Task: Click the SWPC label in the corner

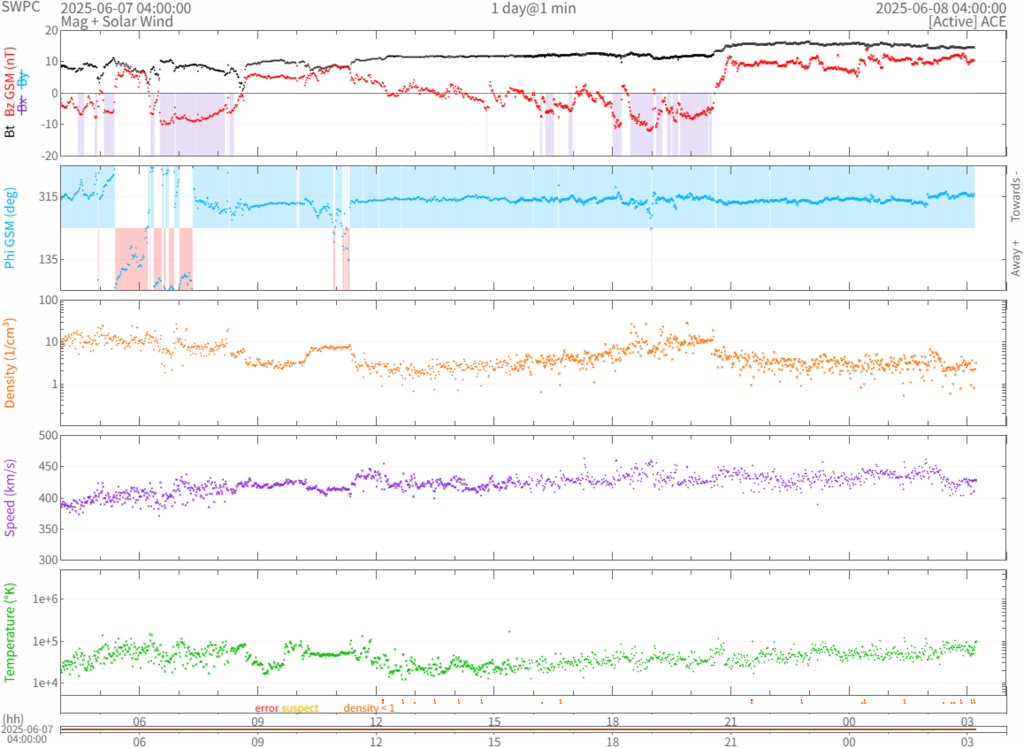Action: coord(21,8)
